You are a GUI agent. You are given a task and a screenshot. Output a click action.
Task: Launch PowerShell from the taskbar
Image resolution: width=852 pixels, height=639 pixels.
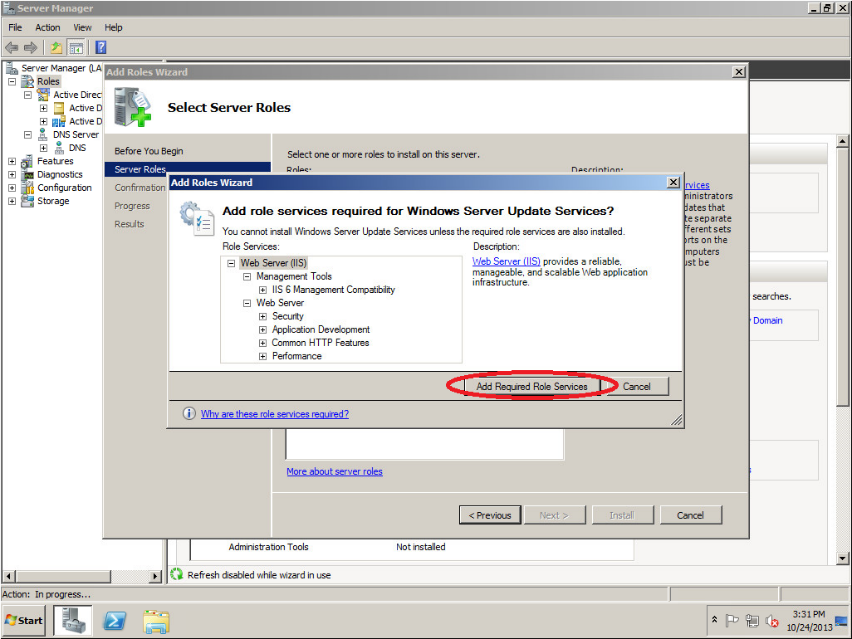tap(115, 621)
